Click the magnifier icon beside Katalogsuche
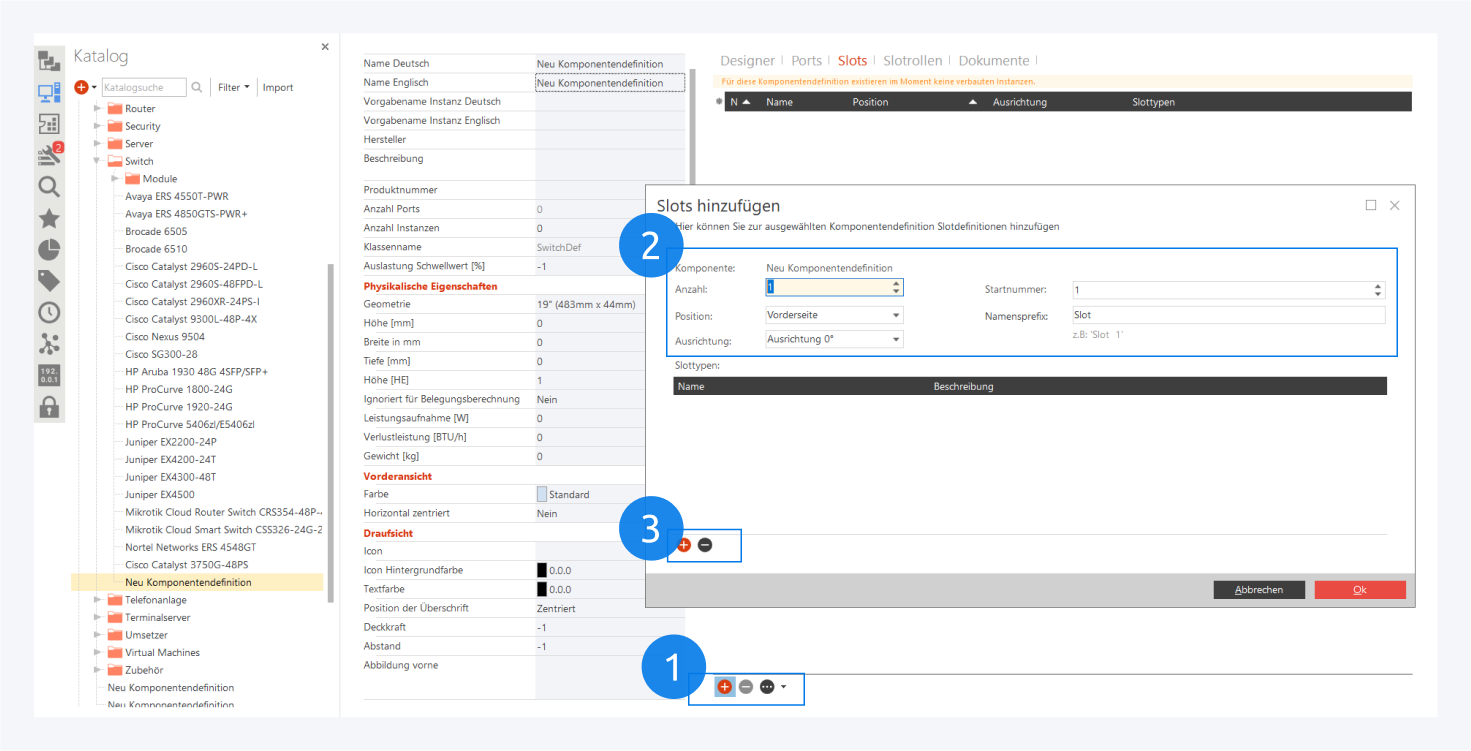Viewport: 1471px width, 751px height. click(x=197, y=88)
